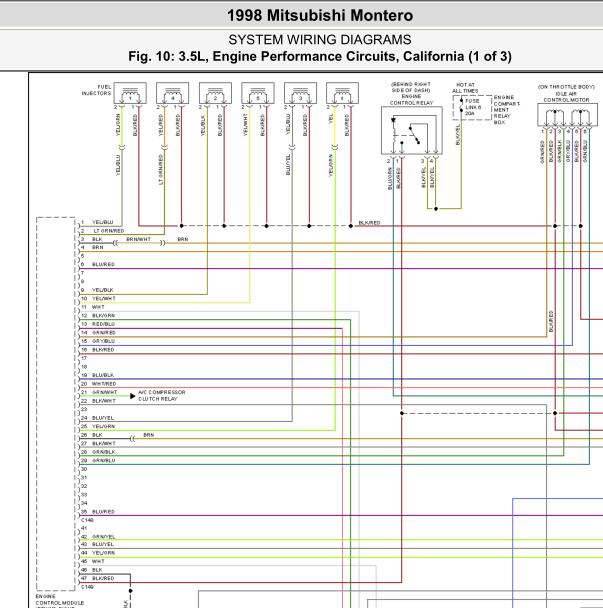Click the fuel injector symbol numbered 4
Image resolution: width=603 pixels, height=608 pixels.
click(x=173, y=93)
